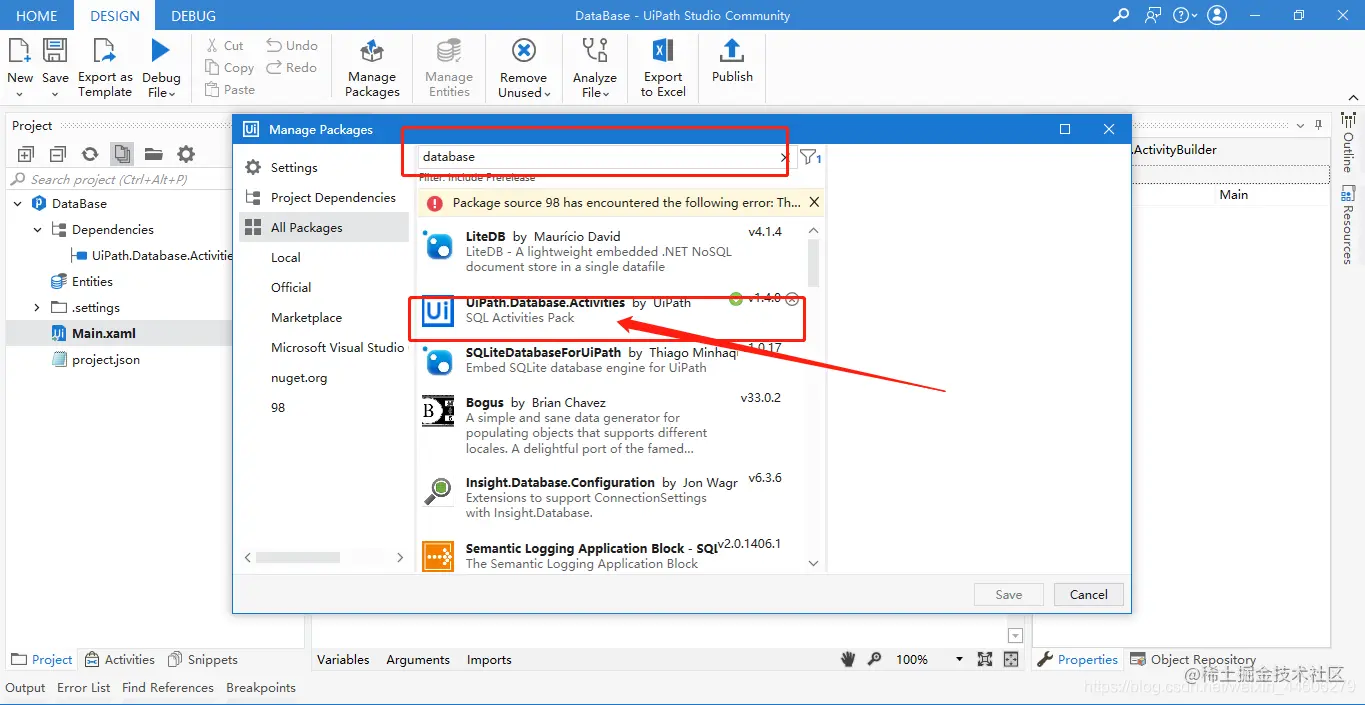Image resolution: width=1365 pixels, height=705 pixels.
Task: Select SQLiteDatabaseForUiPath package
Action: (612, 360)
